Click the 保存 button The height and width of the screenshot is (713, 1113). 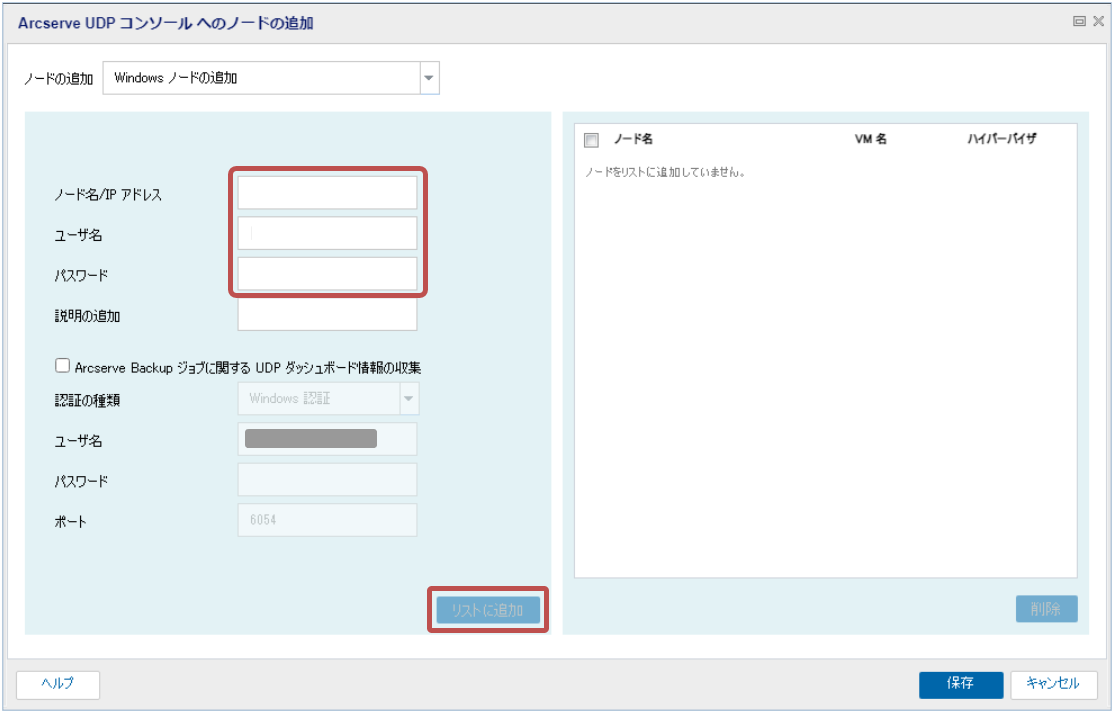pos(960,685)
